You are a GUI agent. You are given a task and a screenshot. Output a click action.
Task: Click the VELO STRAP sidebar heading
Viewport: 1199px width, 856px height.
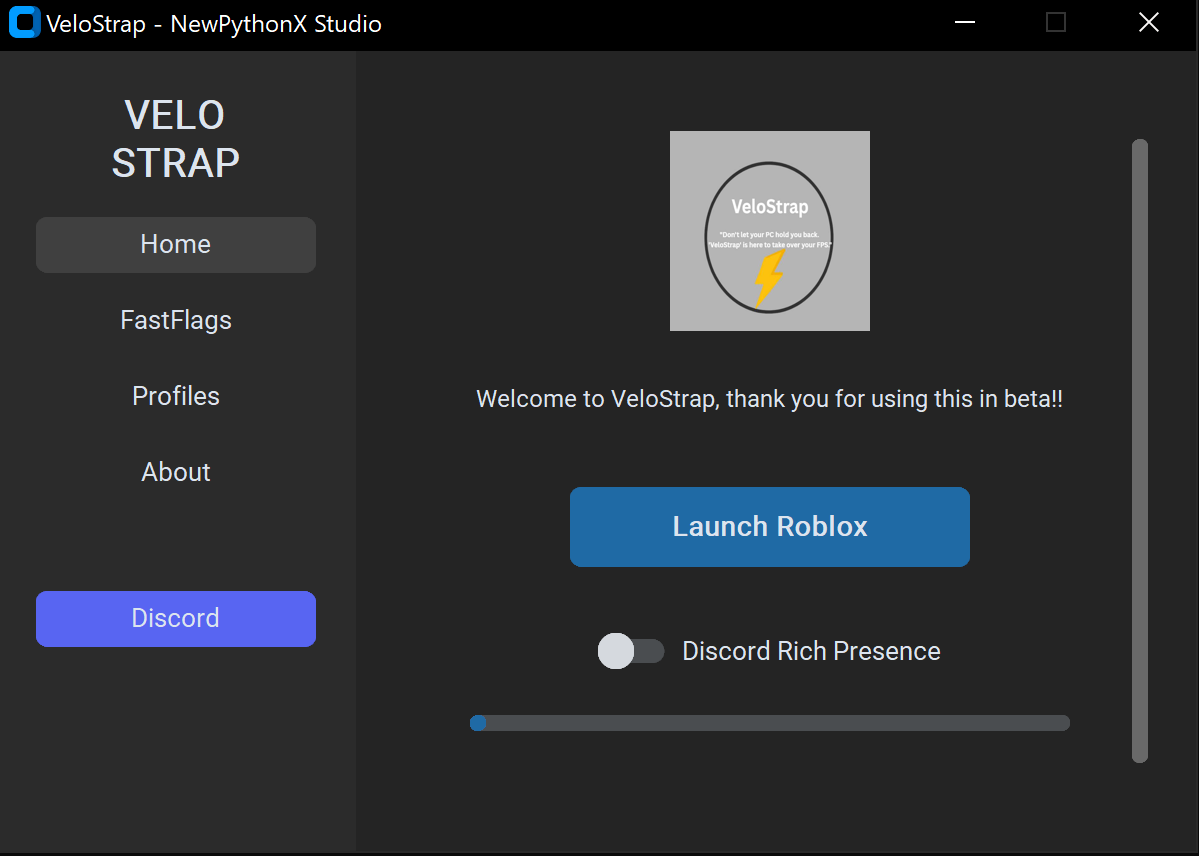[176, 139]
